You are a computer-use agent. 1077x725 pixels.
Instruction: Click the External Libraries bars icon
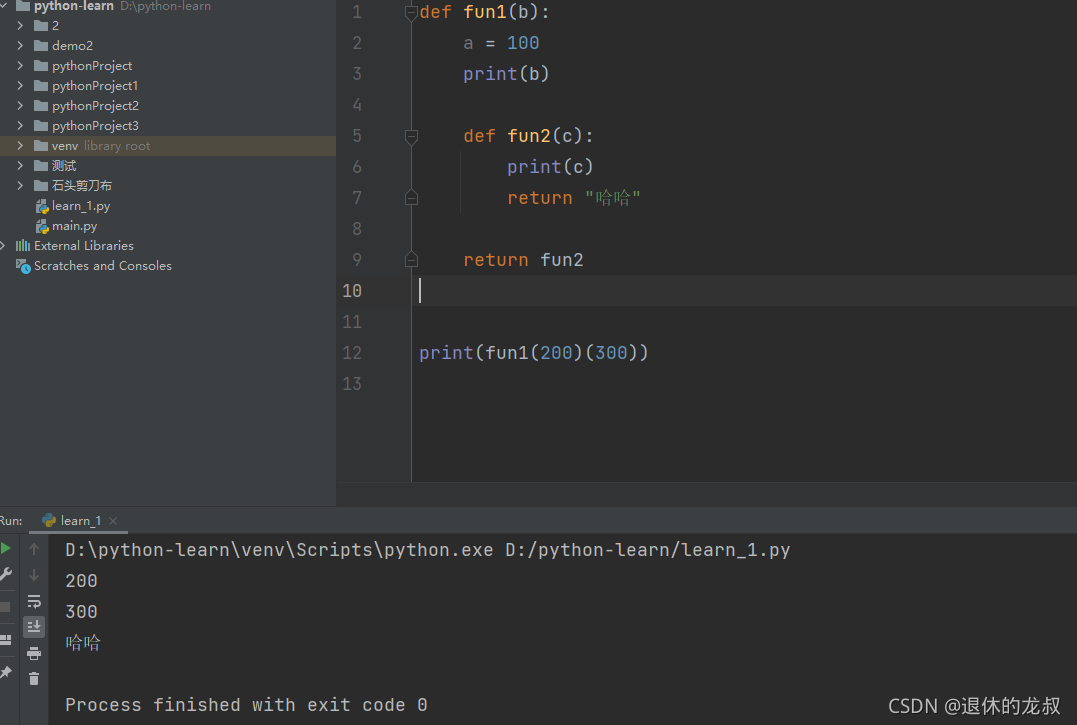pos(23,245)
